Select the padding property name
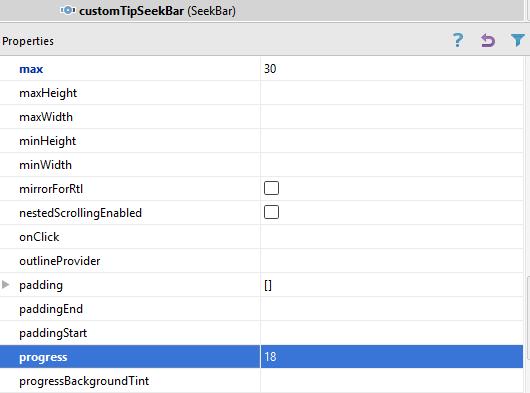The width and height of the screenshot is (530, 393). pyautogui.click(x=41, y=285)
